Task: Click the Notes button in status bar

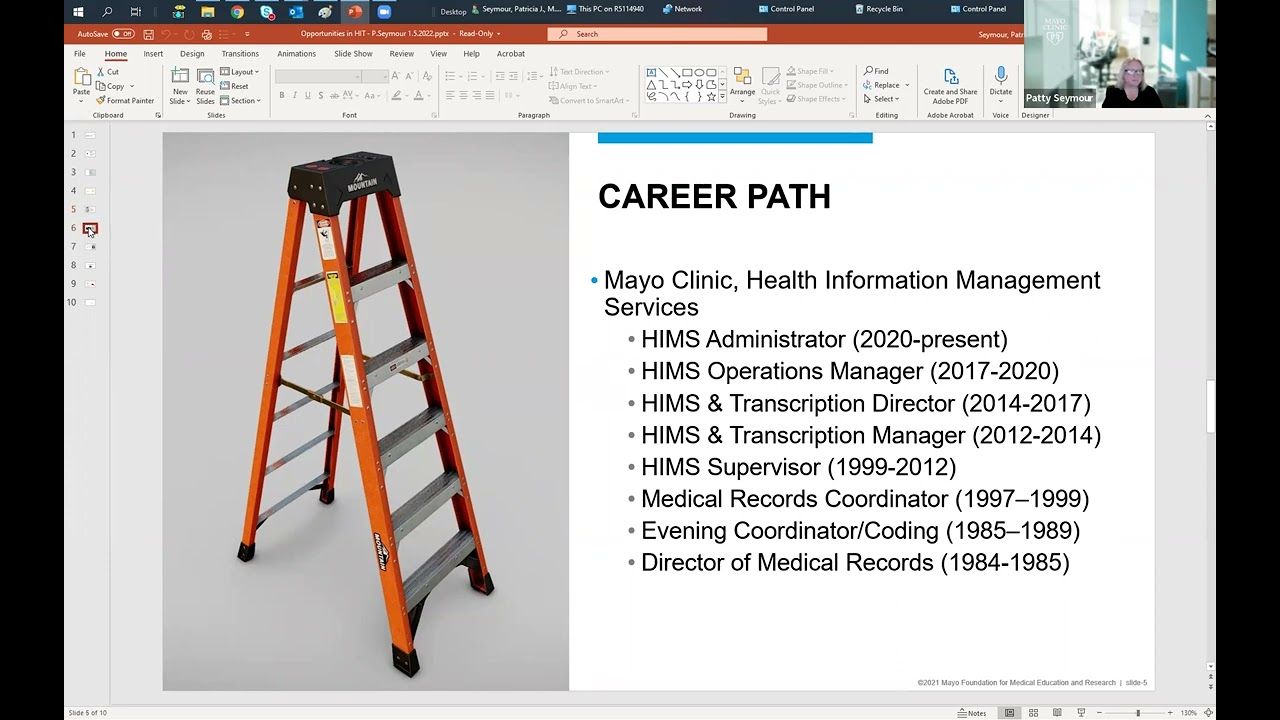Action: (972, 713)
